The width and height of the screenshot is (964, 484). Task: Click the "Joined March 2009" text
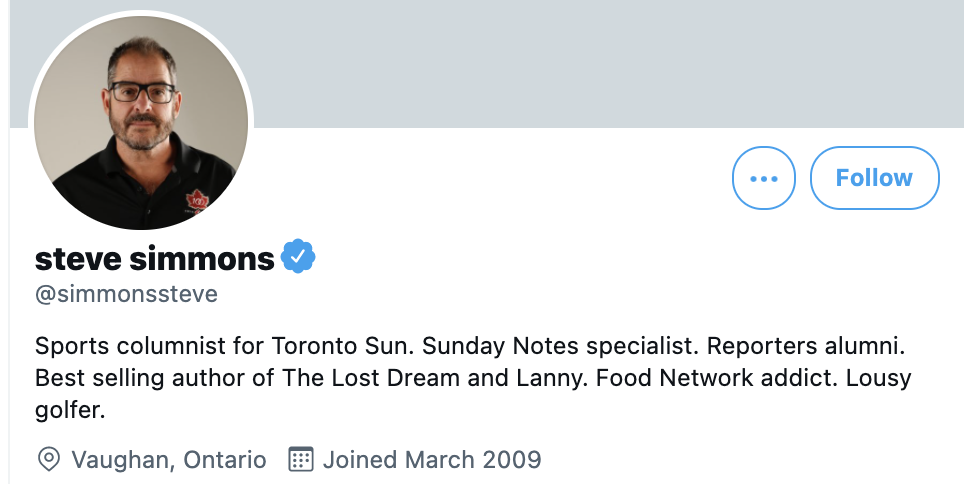pyautogui.click(x=432, y=460)
